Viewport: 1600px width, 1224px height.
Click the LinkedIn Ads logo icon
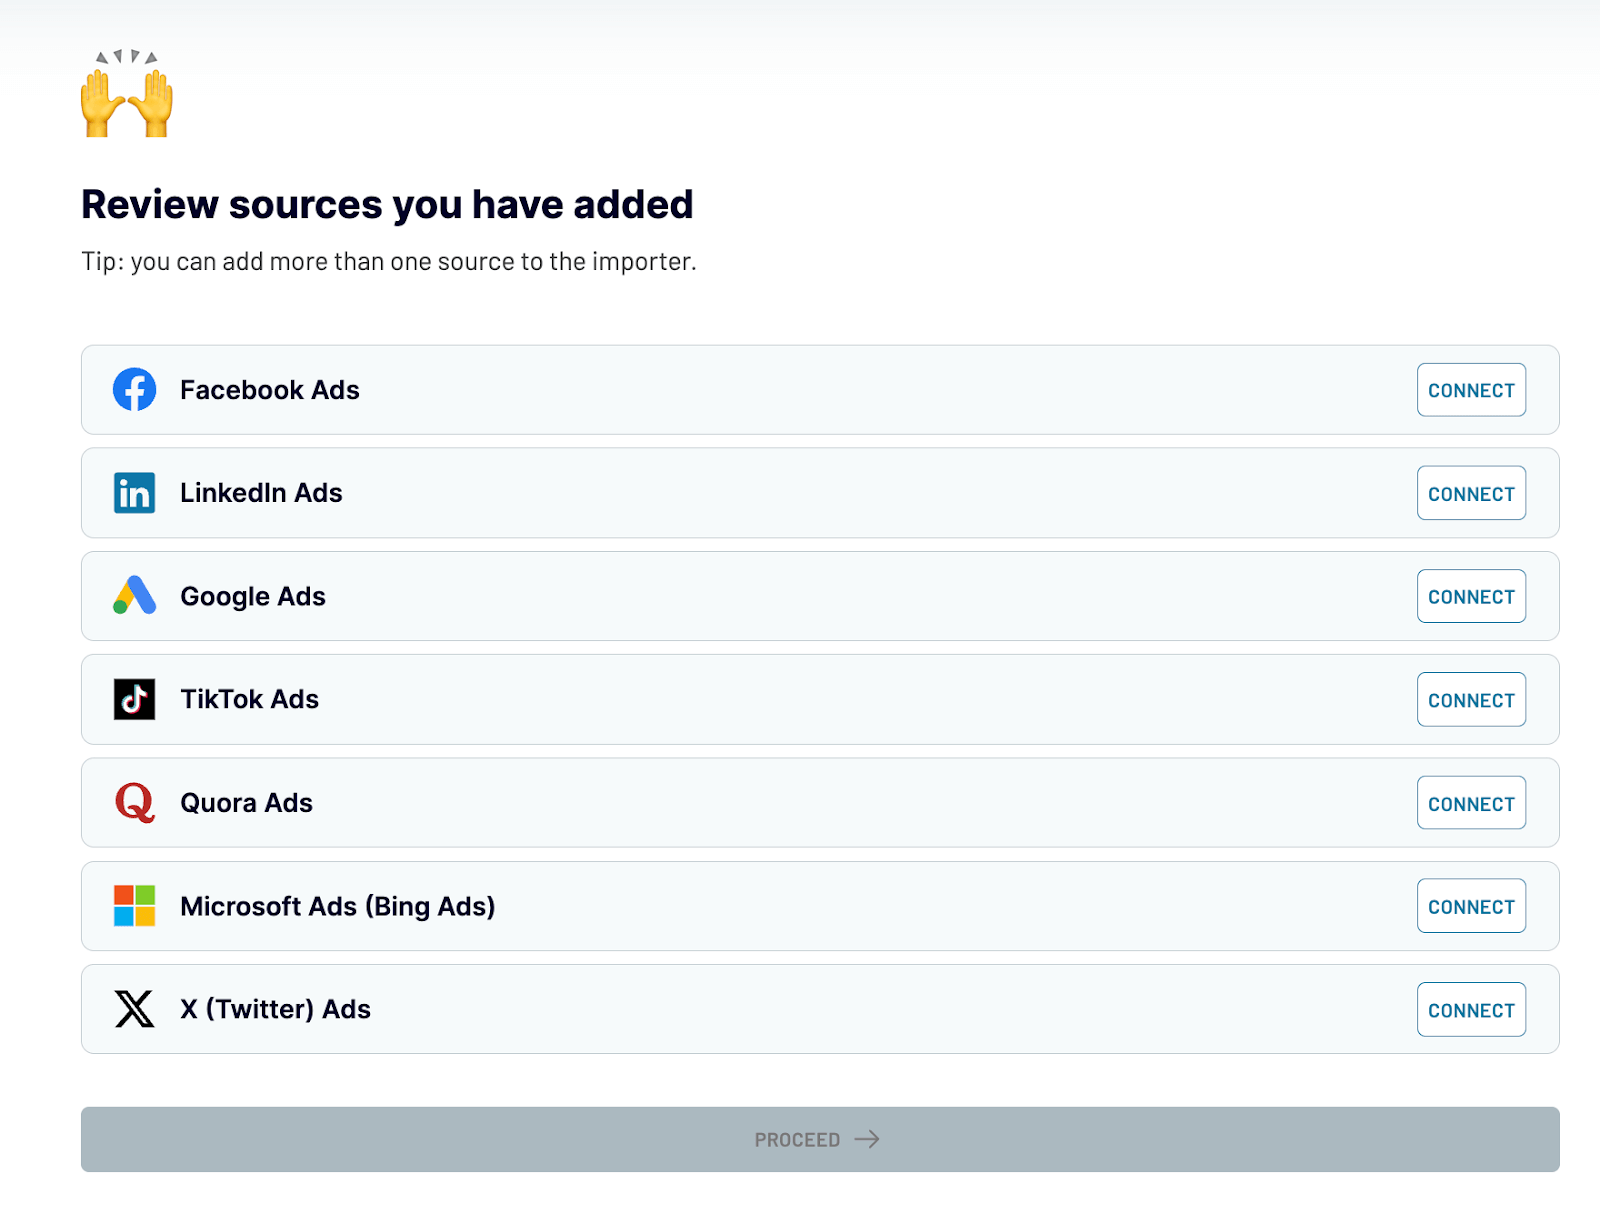pos(134,493)
